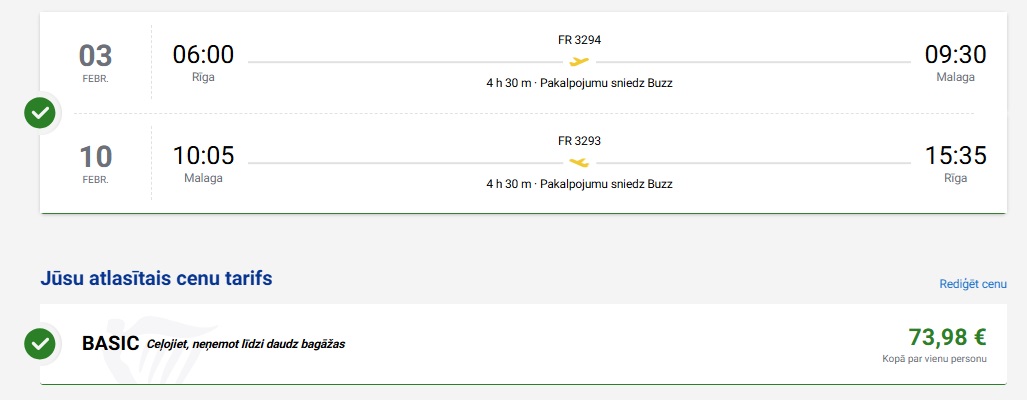
Task: Click the 73,98 € price
Action: click(x=947, y=337)
